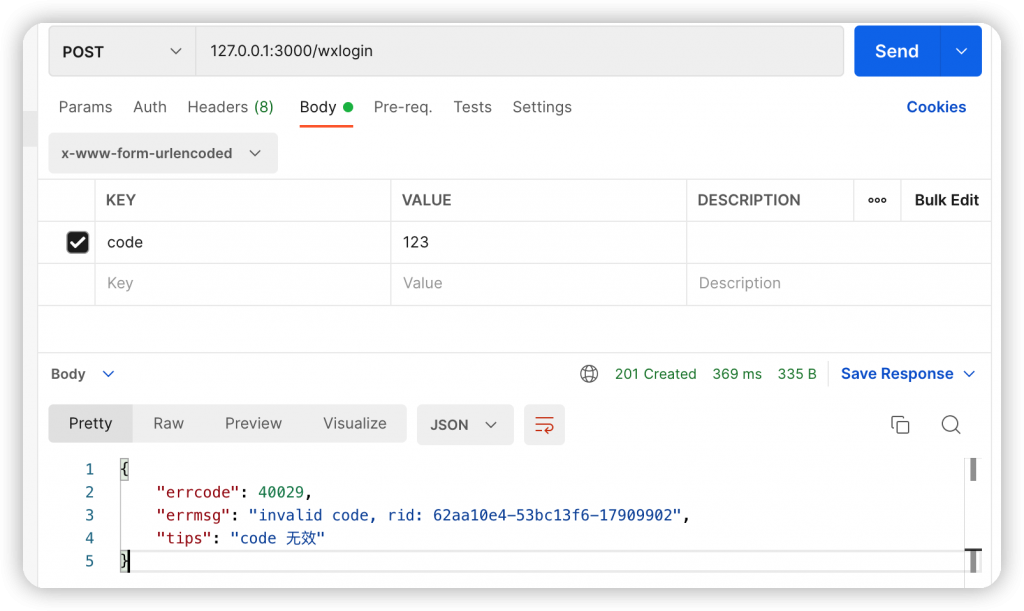Screen dimensions: 1024x611
Task: Expand the x-www-form-urlencoded body type dropdown
Action: click(162, 154)
